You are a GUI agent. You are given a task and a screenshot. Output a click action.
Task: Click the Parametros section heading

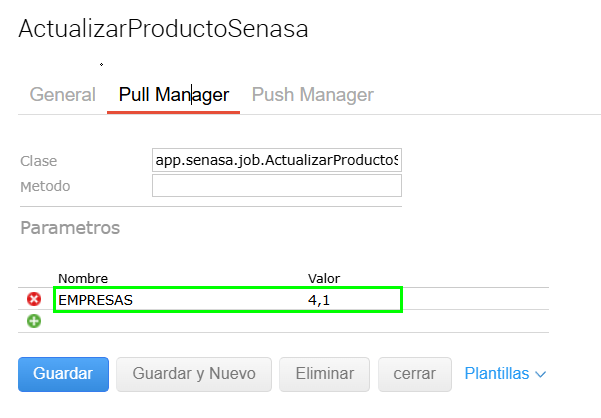pyautogui.click(x=70, y=228)
